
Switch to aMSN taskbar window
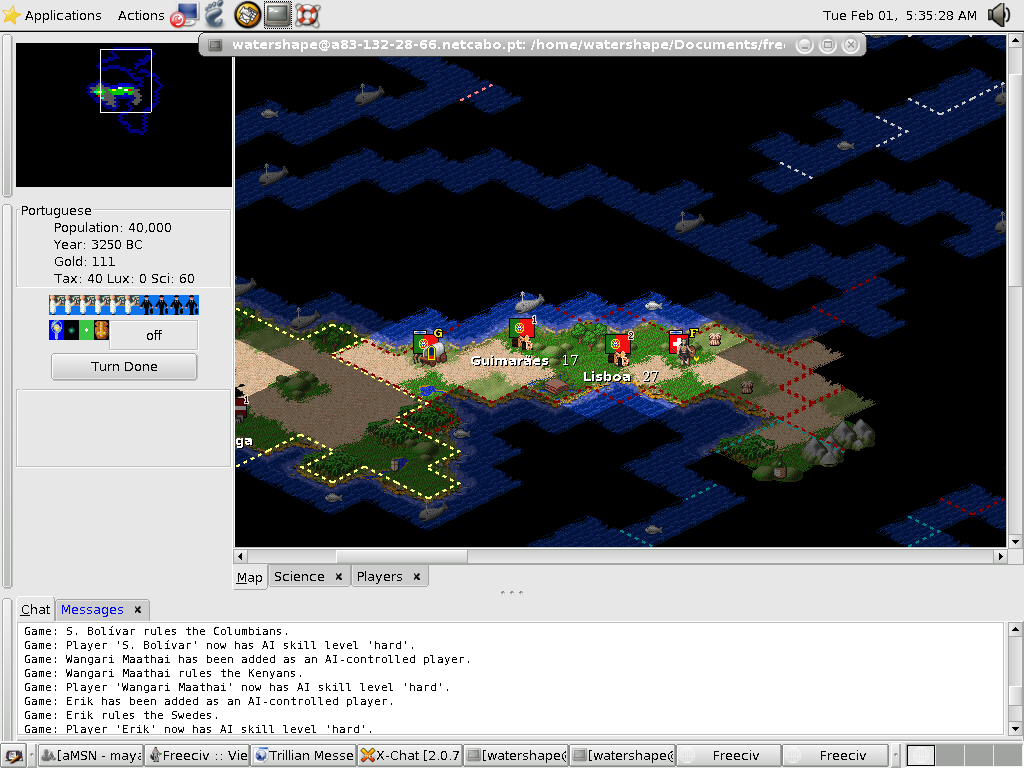click(91, 756)
